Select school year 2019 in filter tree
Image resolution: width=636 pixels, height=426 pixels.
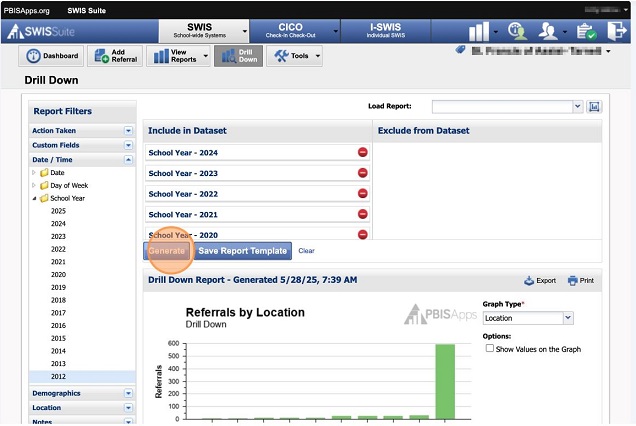point(58,287)
